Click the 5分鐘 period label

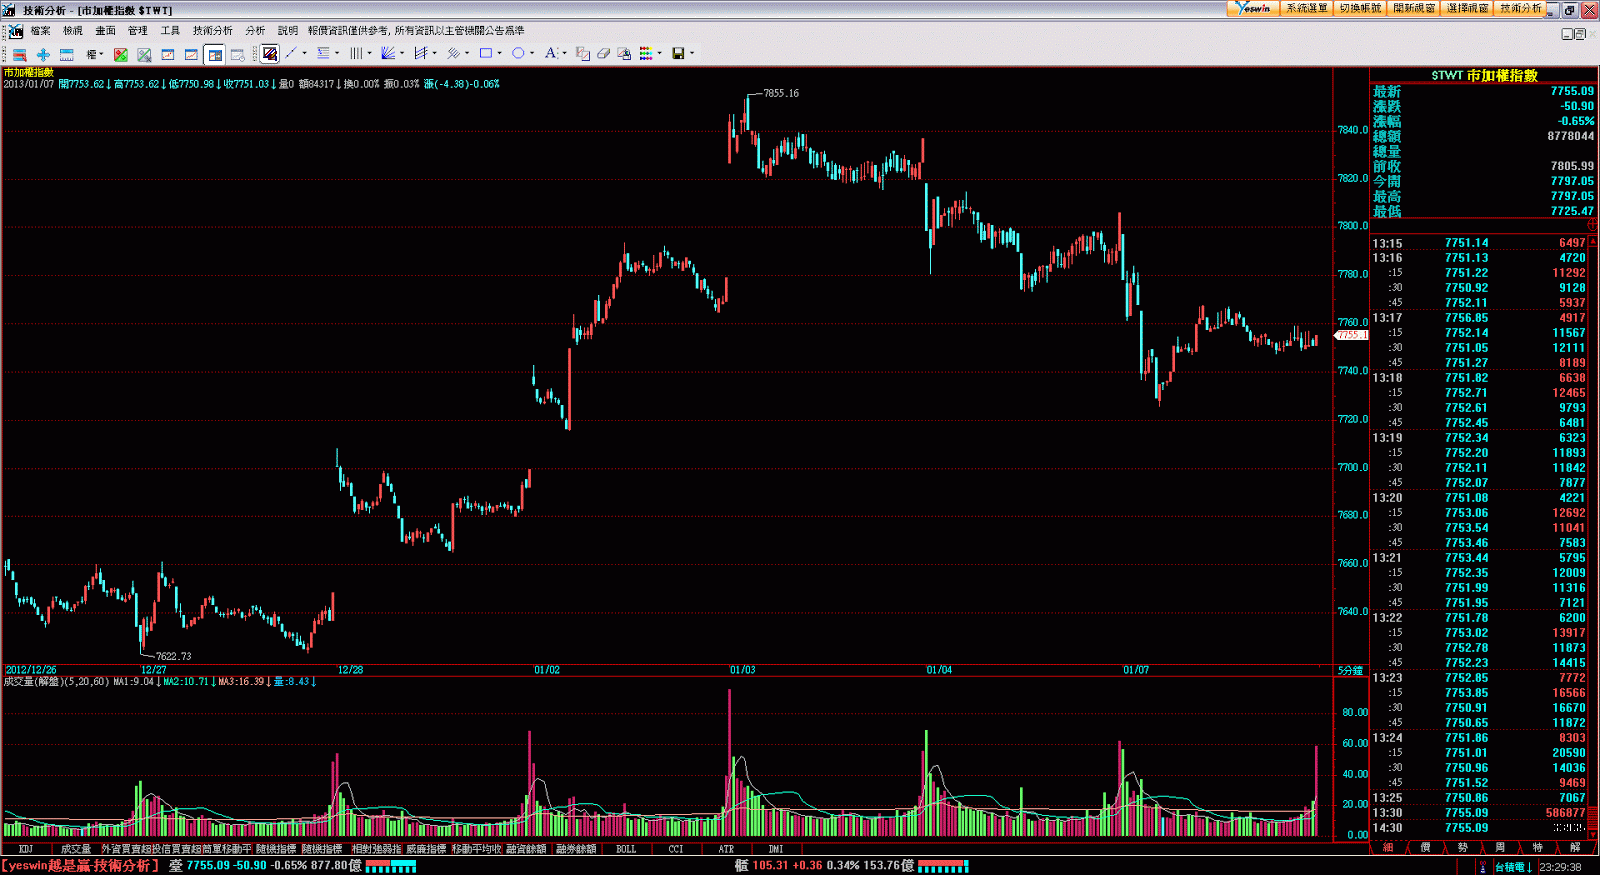[x=1350, y=670]
